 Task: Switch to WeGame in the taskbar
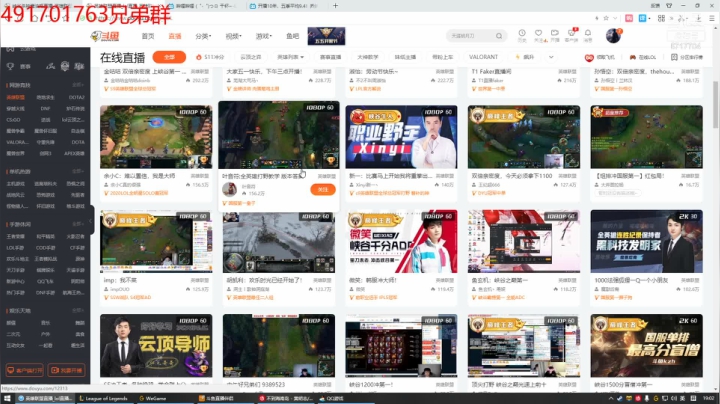(152, 398)
